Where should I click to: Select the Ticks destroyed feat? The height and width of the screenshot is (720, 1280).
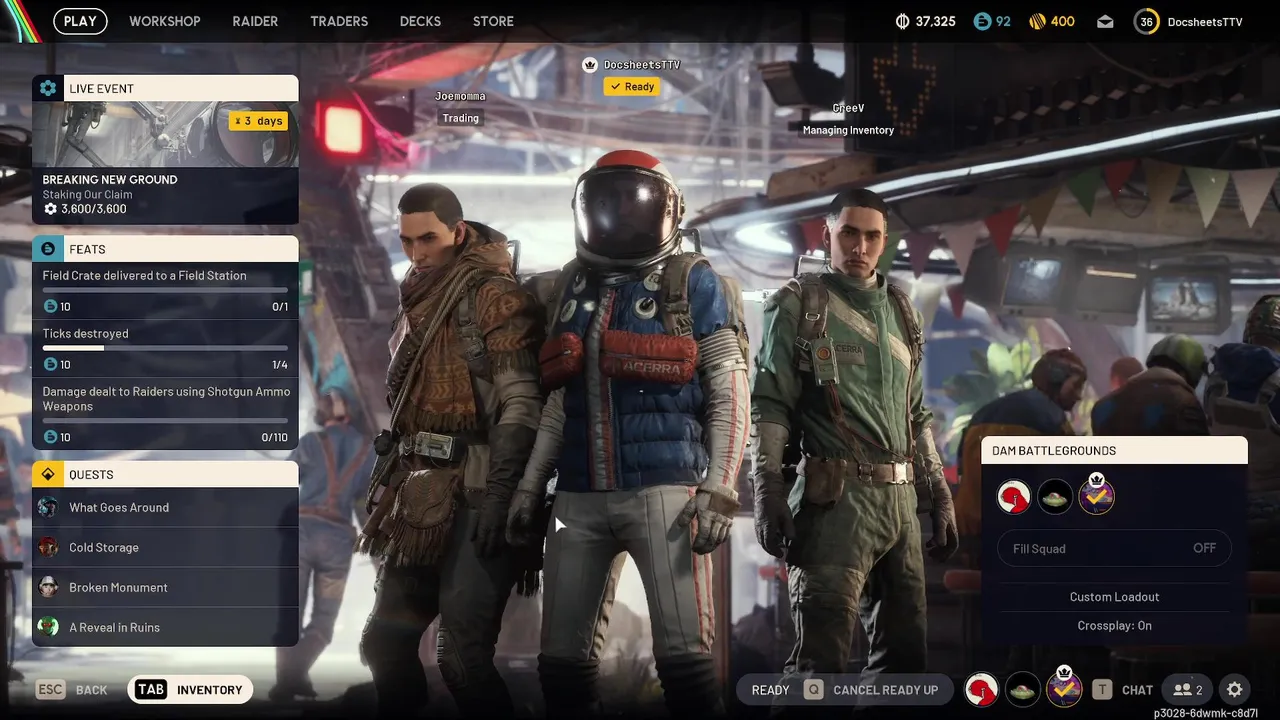pos(165,348)
